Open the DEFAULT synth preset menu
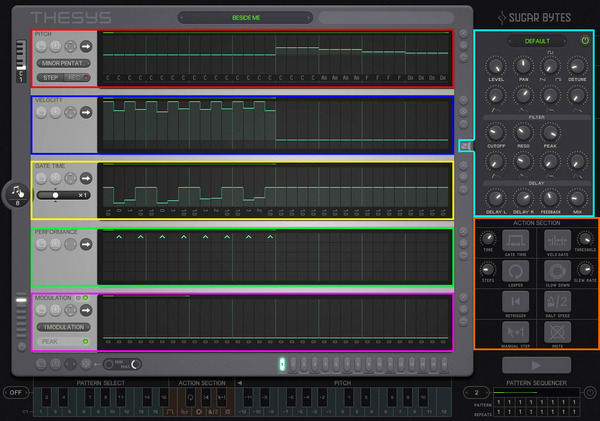600x421 pixels. [537, 41]
